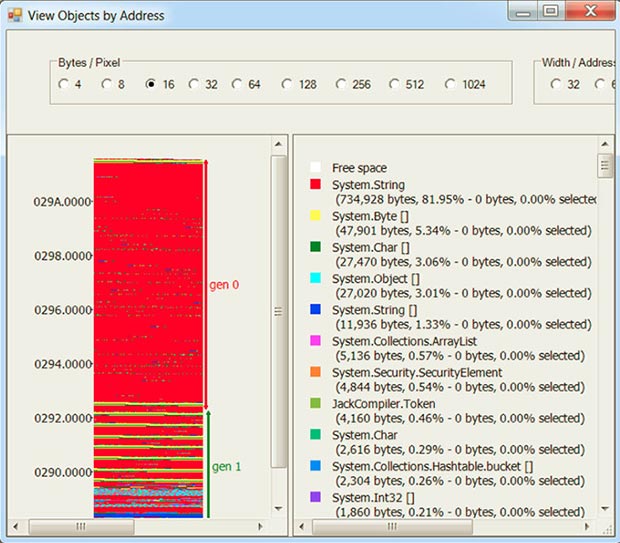The image size is (620, 543).
Task: Select 16 Bytes / Pixel option
Action: click(150, 84)
